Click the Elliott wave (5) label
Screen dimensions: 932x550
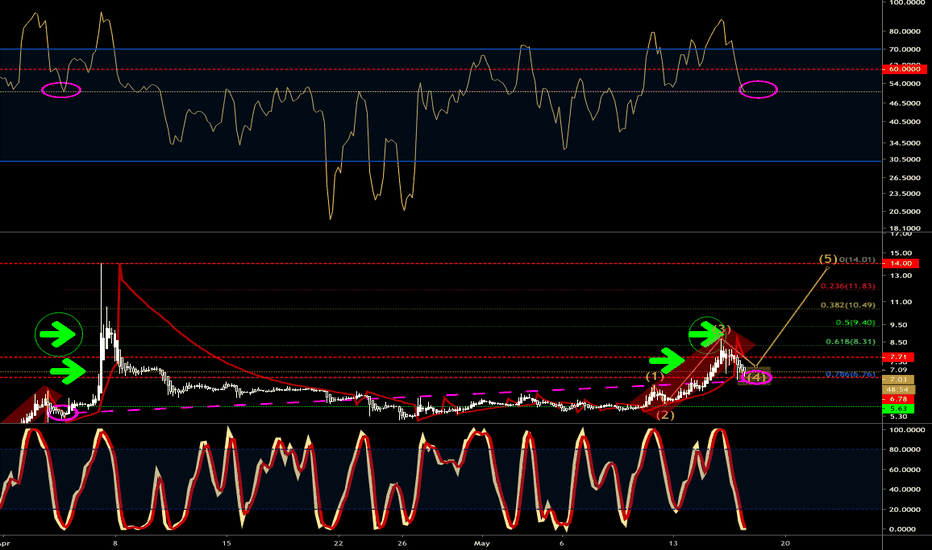[829, 259]
